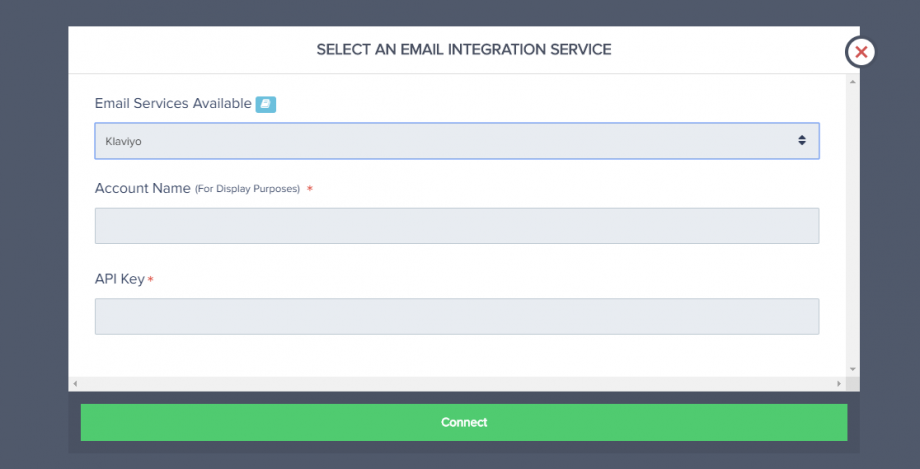The image size is (920, 469).
Task: Click the vertical scrollbar track
Action: 853,220
